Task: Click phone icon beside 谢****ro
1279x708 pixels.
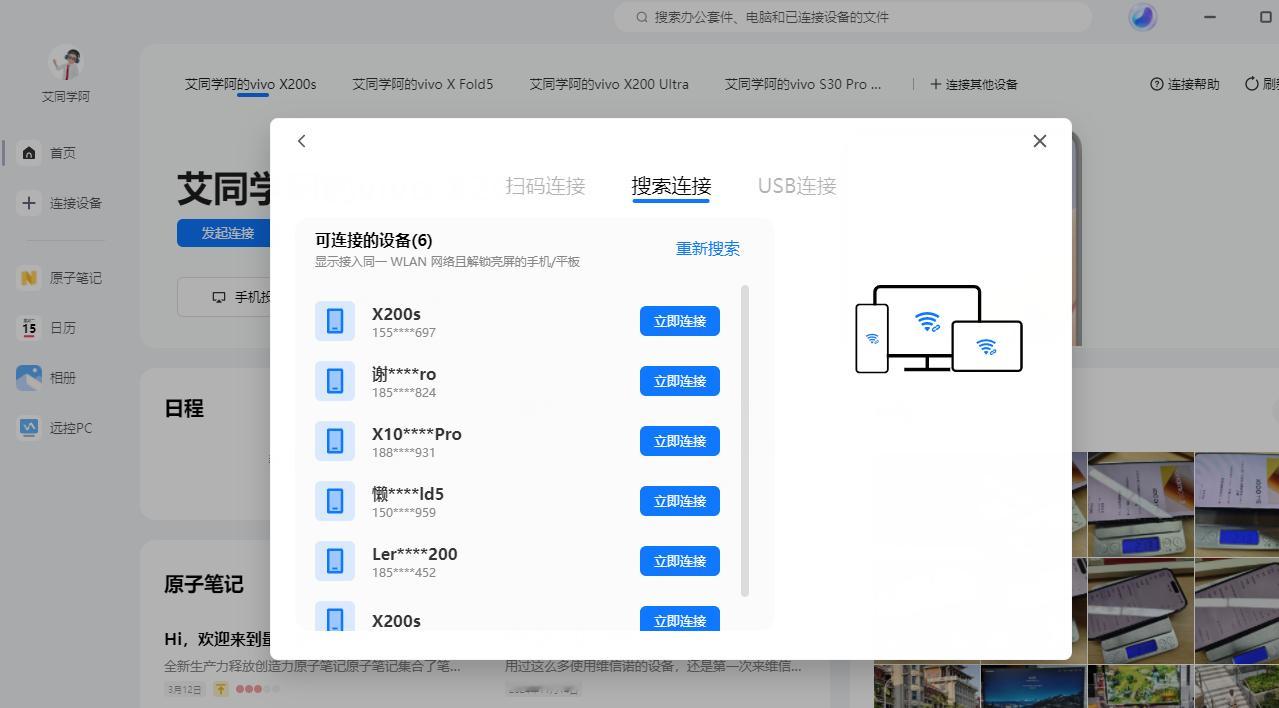Action: pos(335,381)
